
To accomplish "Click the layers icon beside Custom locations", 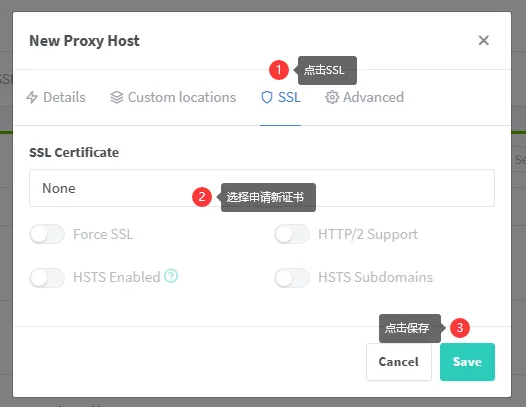I will point(116,97).
